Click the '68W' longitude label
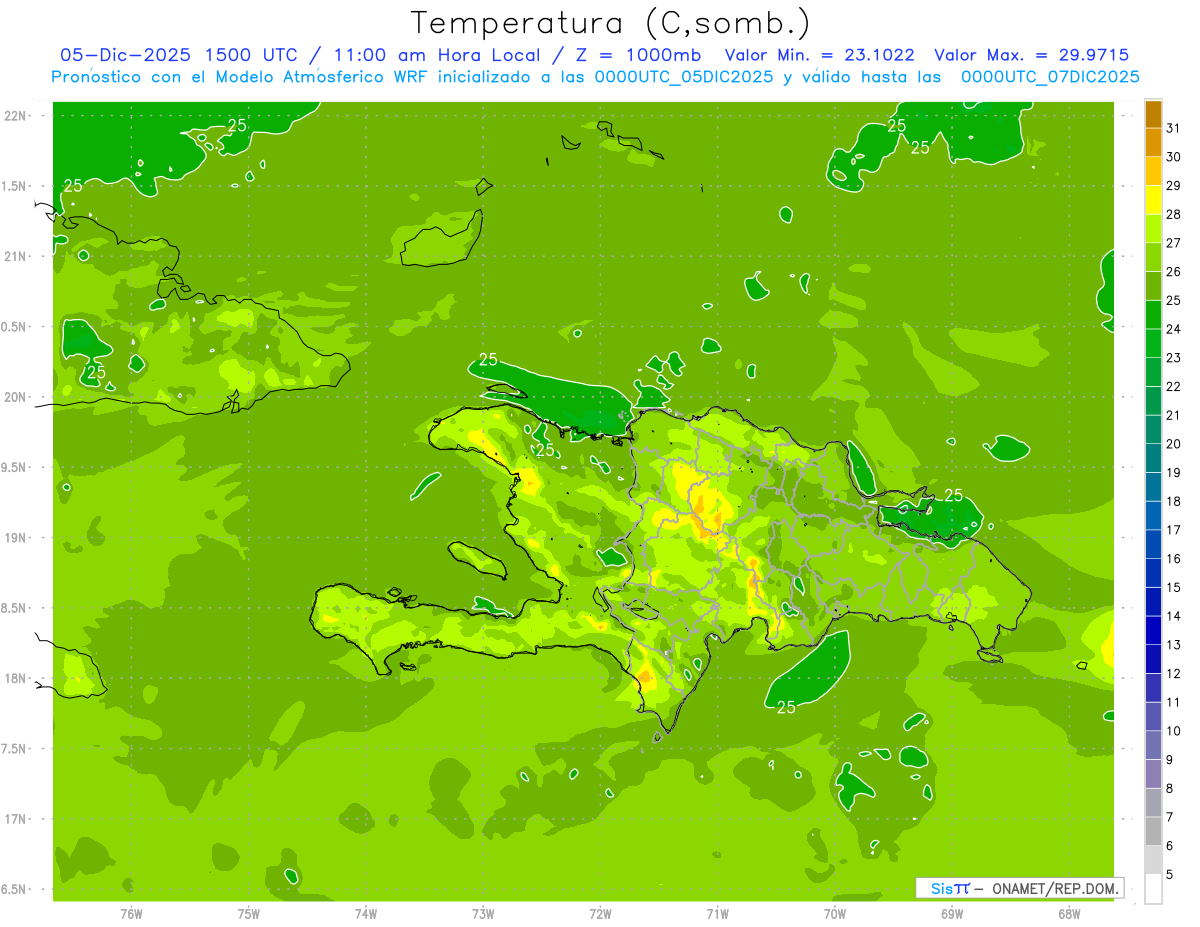 (1069, 913)
